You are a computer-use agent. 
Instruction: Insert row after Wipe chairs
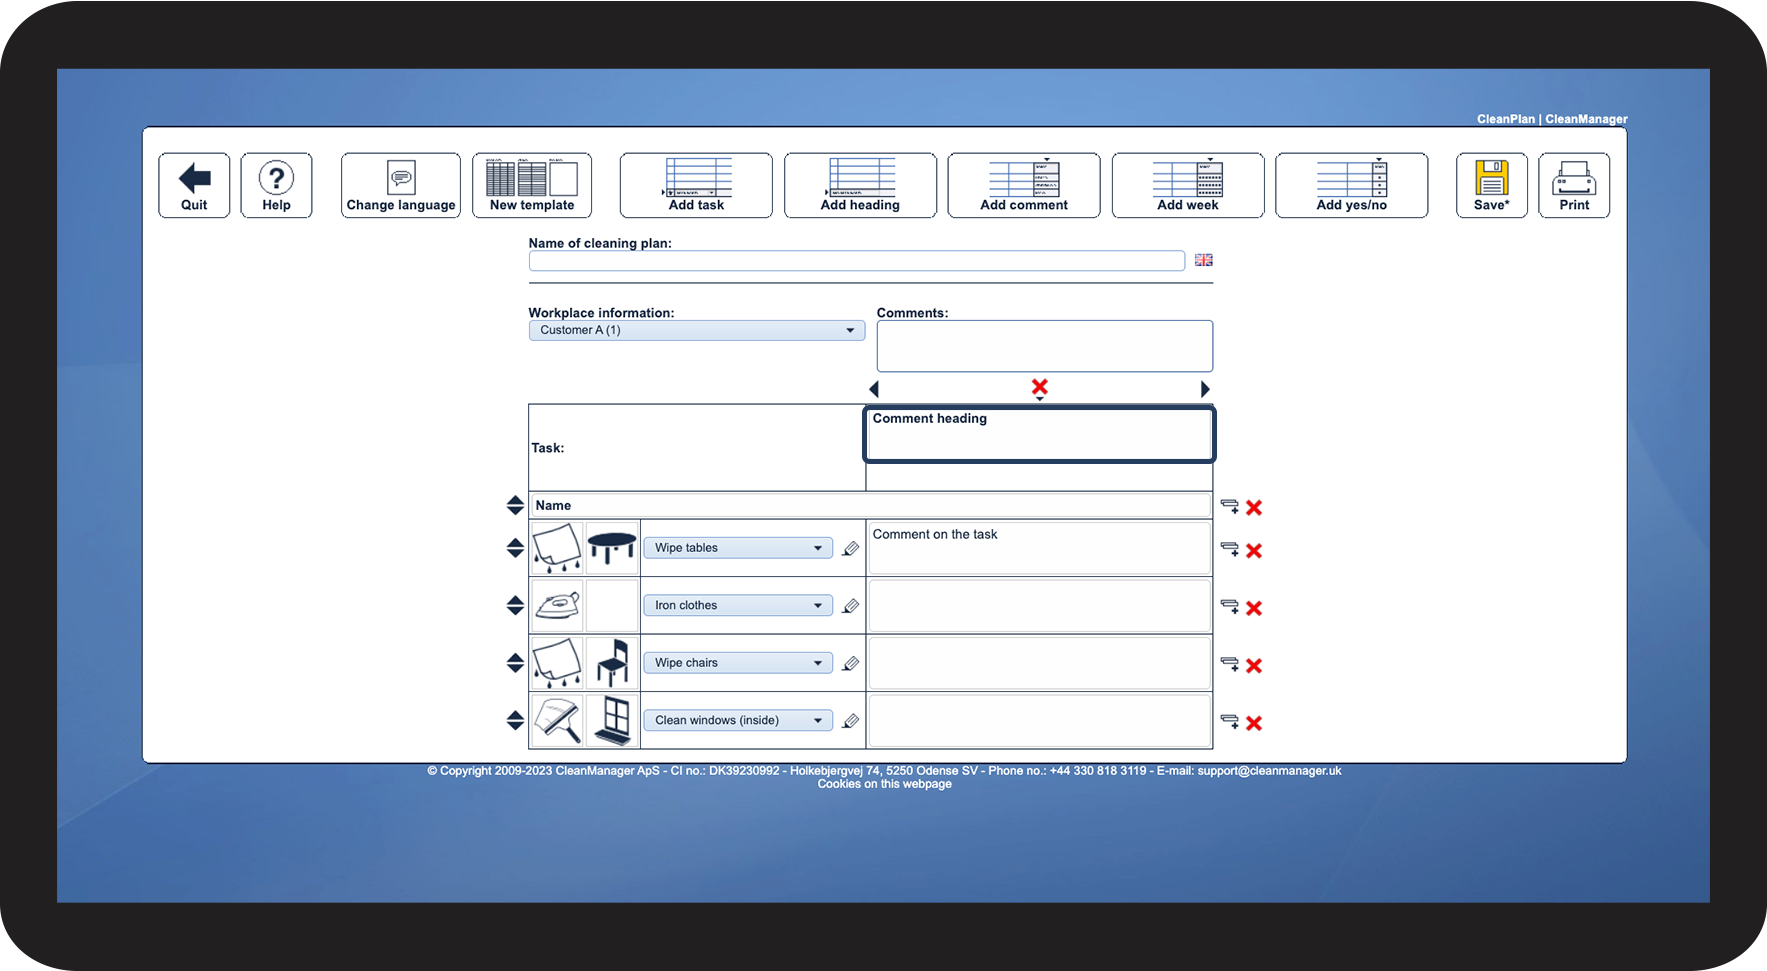[1230, 664]
